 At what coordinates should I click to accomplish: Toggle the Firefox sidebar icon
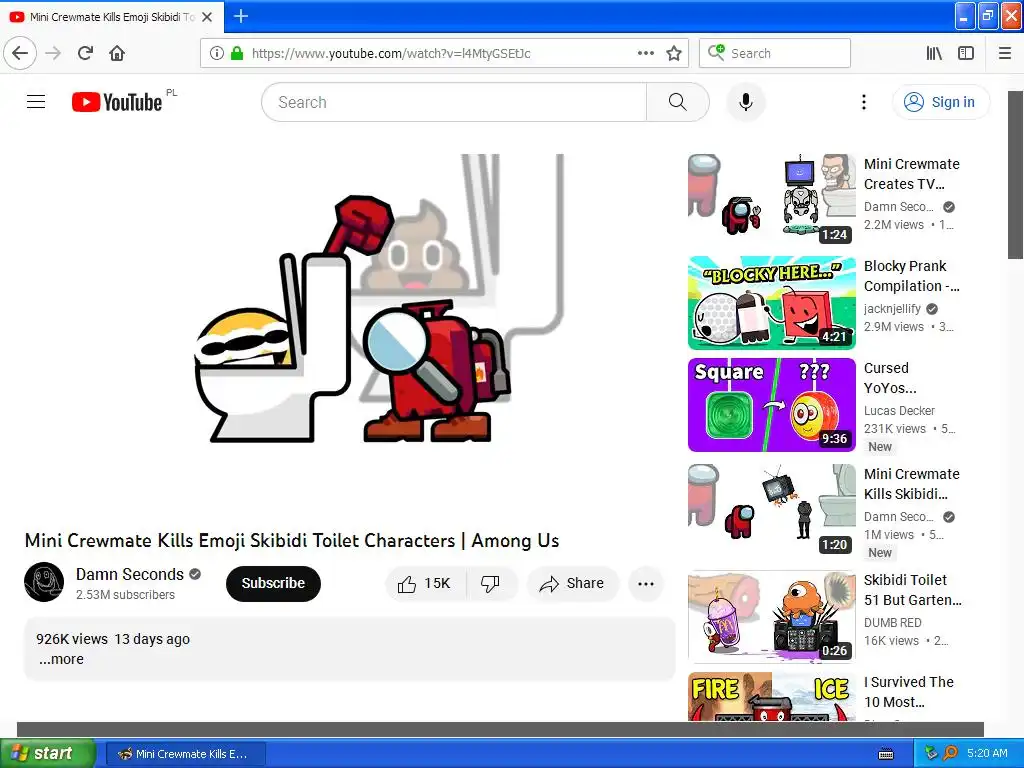(966, 53)
